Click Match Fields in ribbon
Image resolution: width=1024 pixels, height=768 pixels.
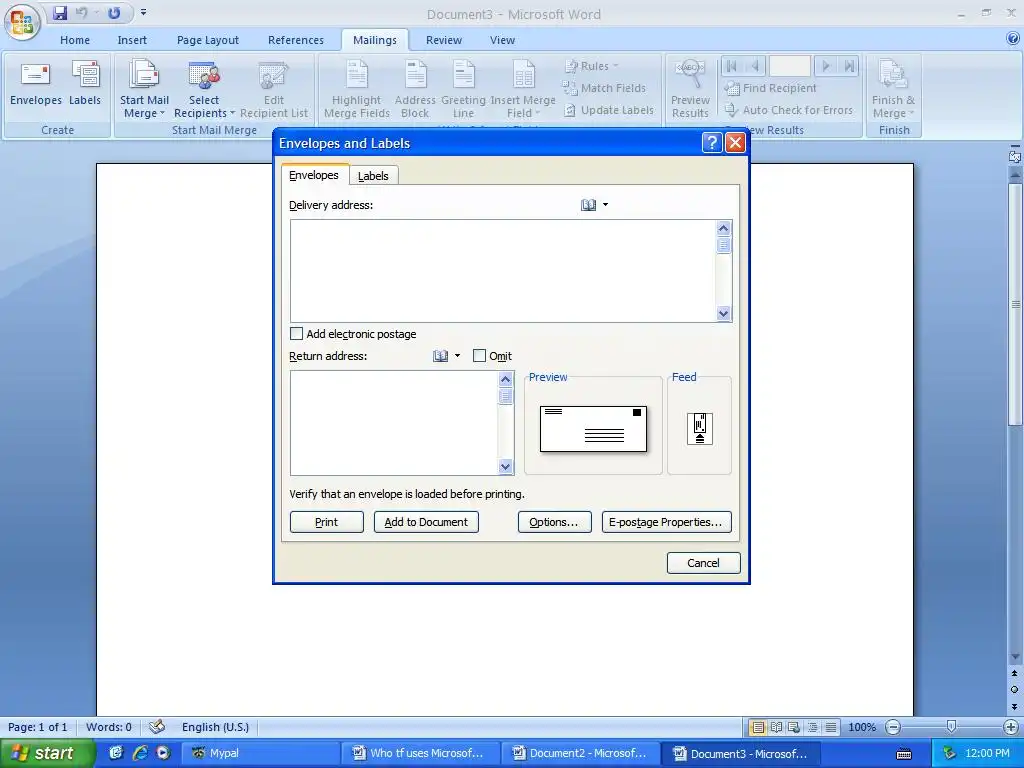click(x=604, y=88)
